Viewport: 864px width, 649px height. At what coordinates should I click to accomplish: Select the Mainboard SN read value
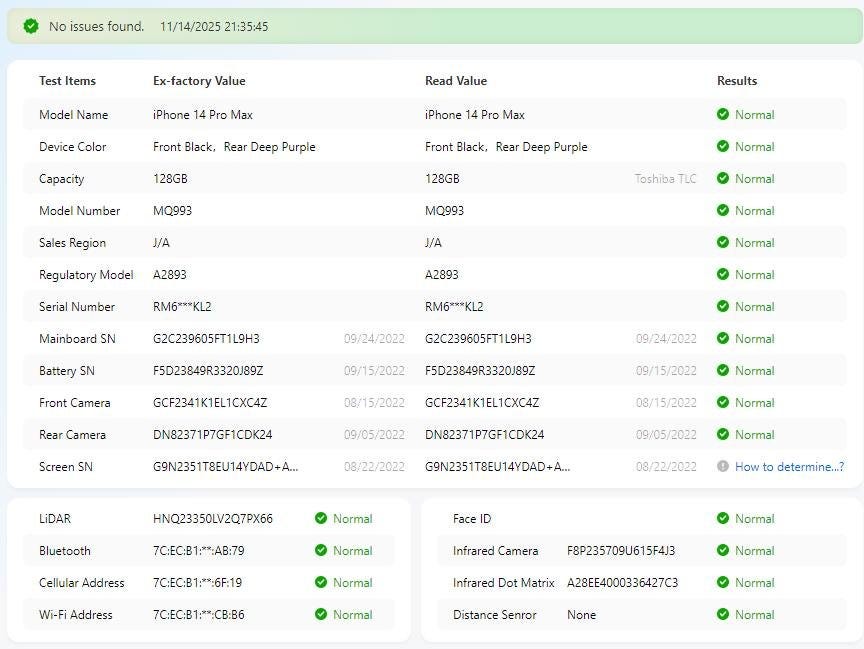tap(478, 339)
